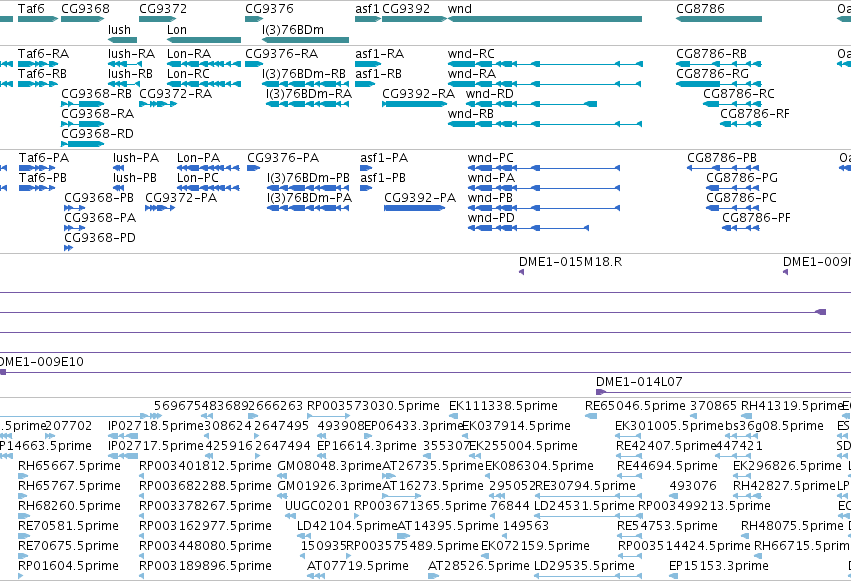Click the Lon-RA transcript
Screen dimensions: 851x581
pyautogui.click(x=204, y=64)
